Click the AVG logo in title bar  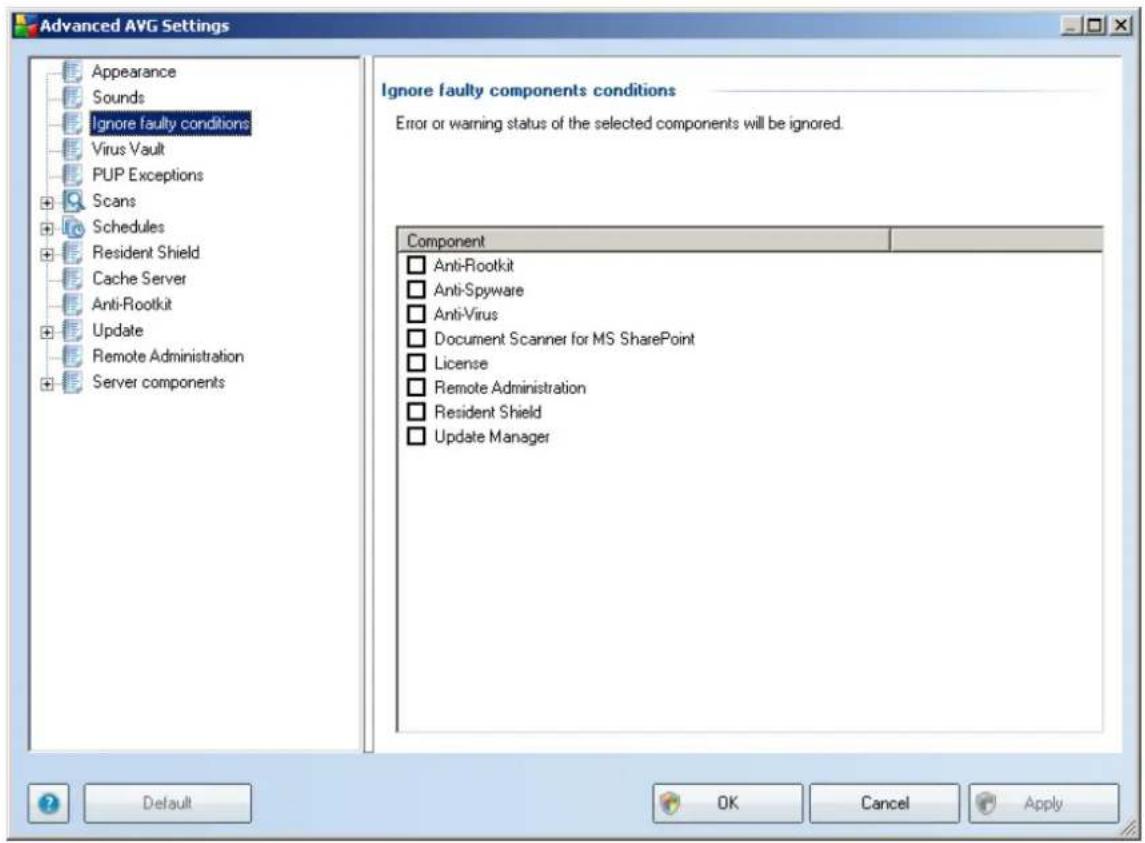click(26, 25)
